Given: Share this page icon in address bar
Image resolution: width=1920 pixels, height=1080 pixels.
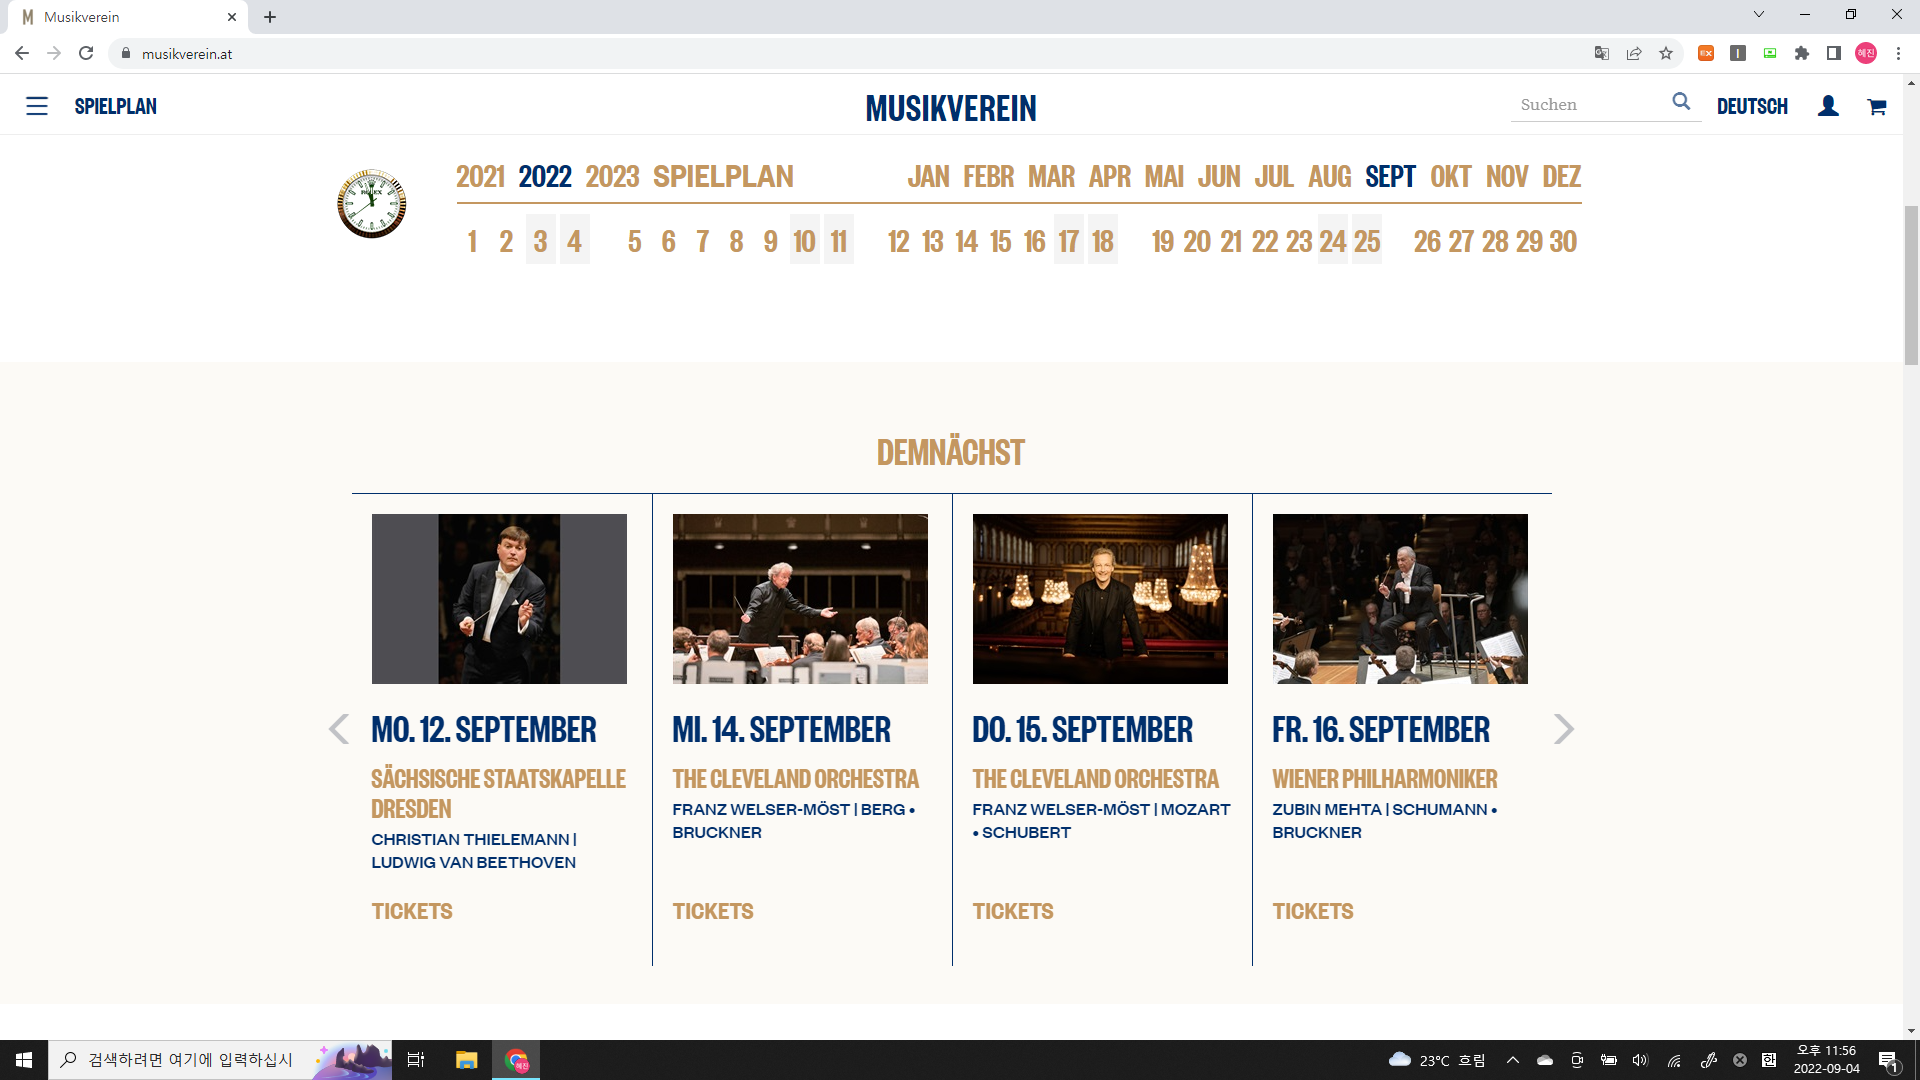Looking at the screenshot, I should (1634, 53).
